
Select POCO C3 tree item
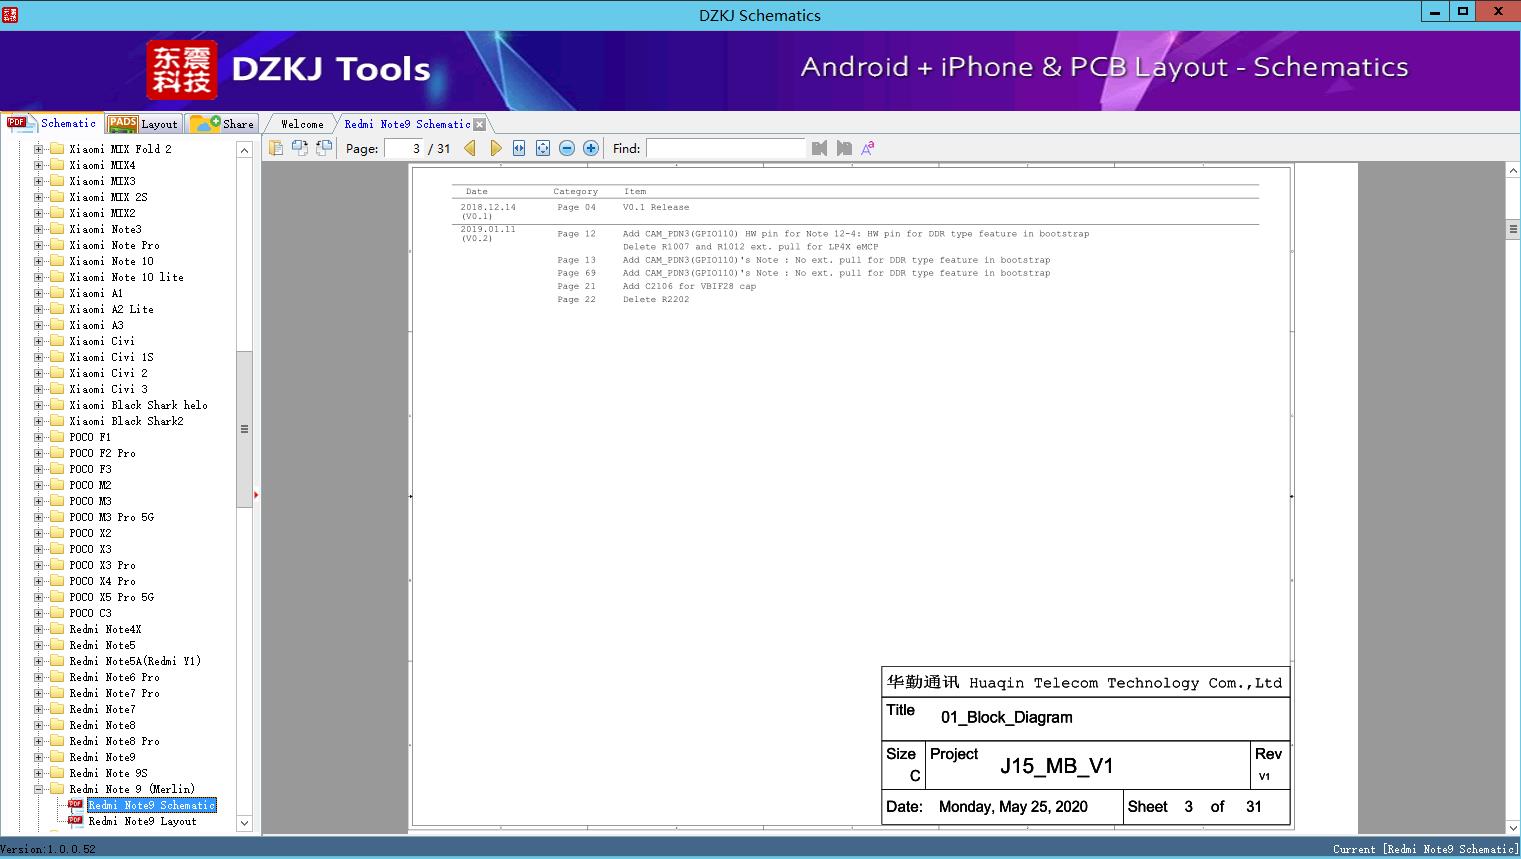(x=90, y=613)
